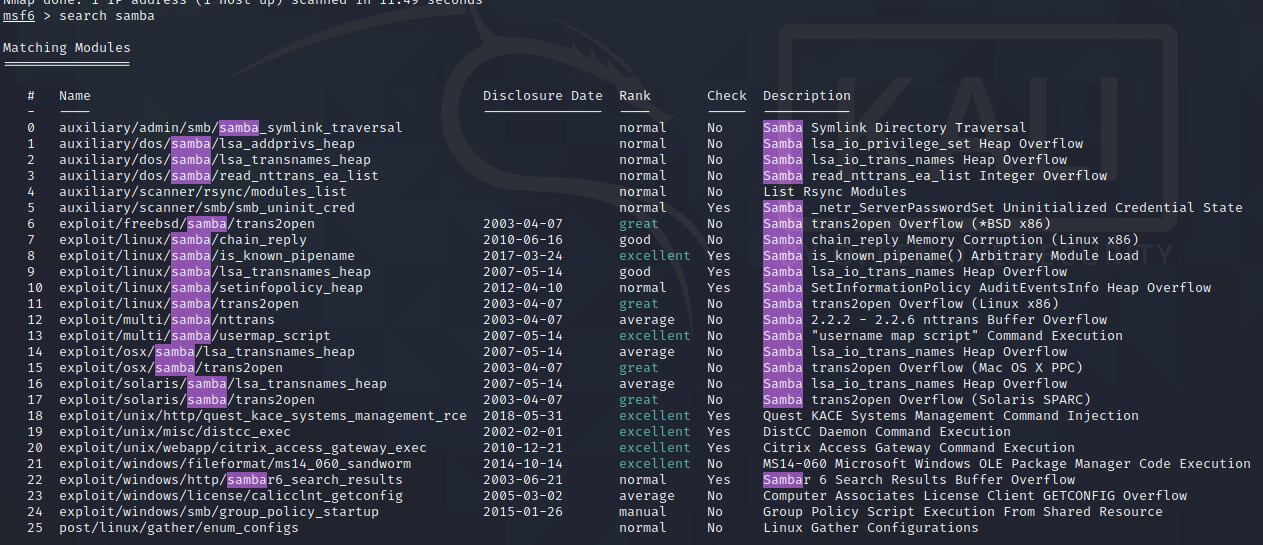The width and height of the screenshot is (1263, 545).
Task: Click 'Group Policy Script Execution From Shared Resource'
Action: [963, 512]
